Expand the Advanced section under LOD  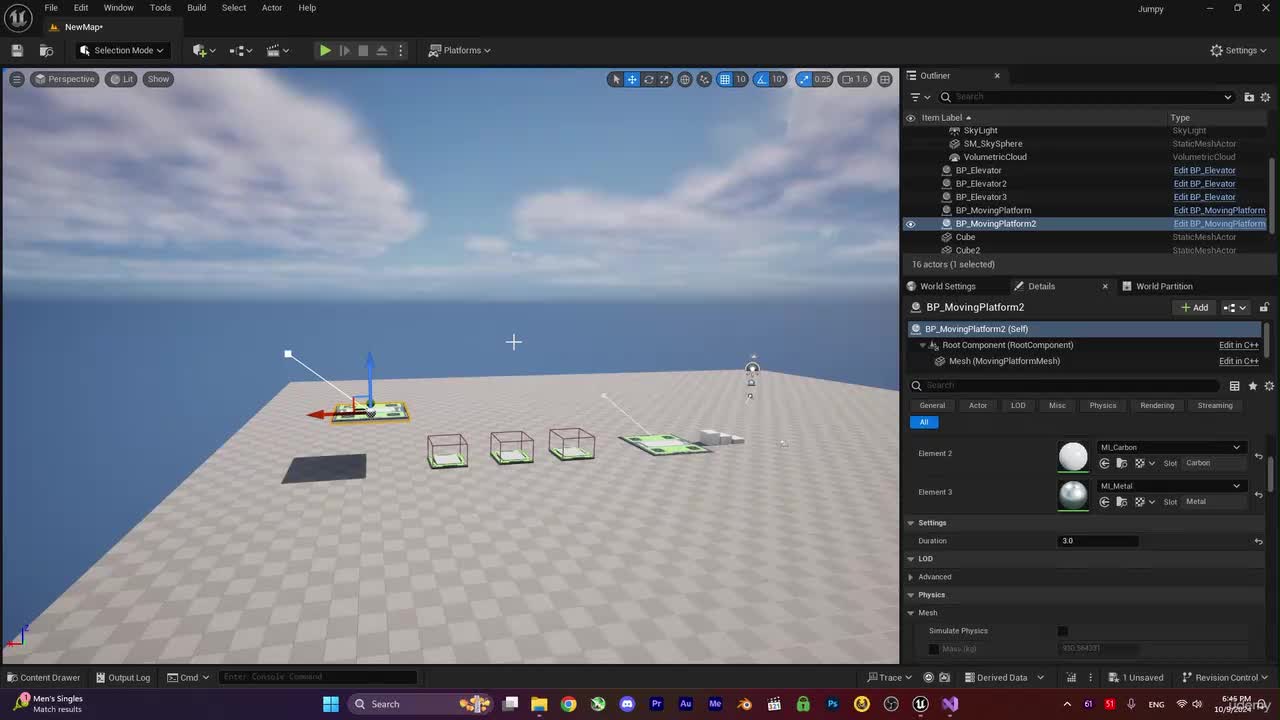911,577
